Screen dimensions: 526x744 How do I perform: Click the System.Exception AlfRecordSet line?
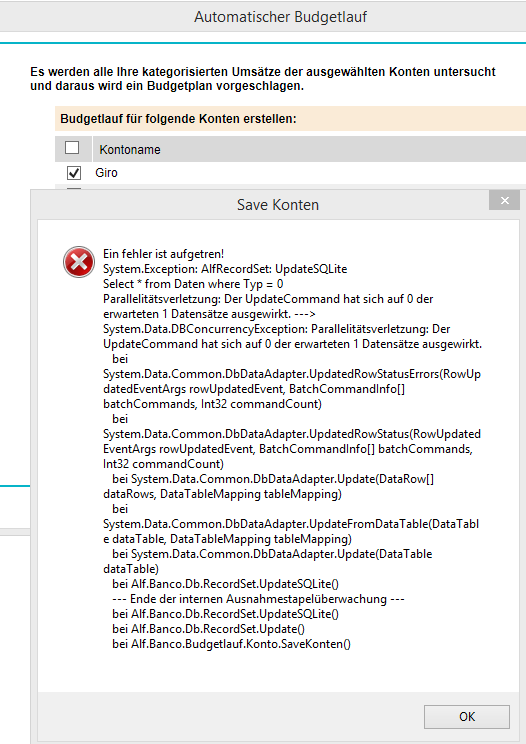[225, 269]
